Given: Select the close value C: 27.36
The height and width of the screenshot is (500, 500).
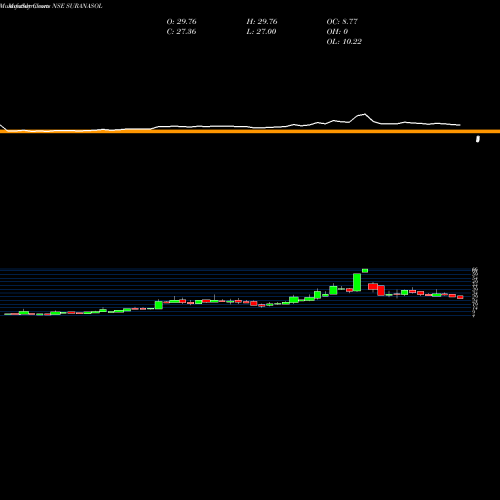Looking at the screenshot, I should [x=181, y=32].
